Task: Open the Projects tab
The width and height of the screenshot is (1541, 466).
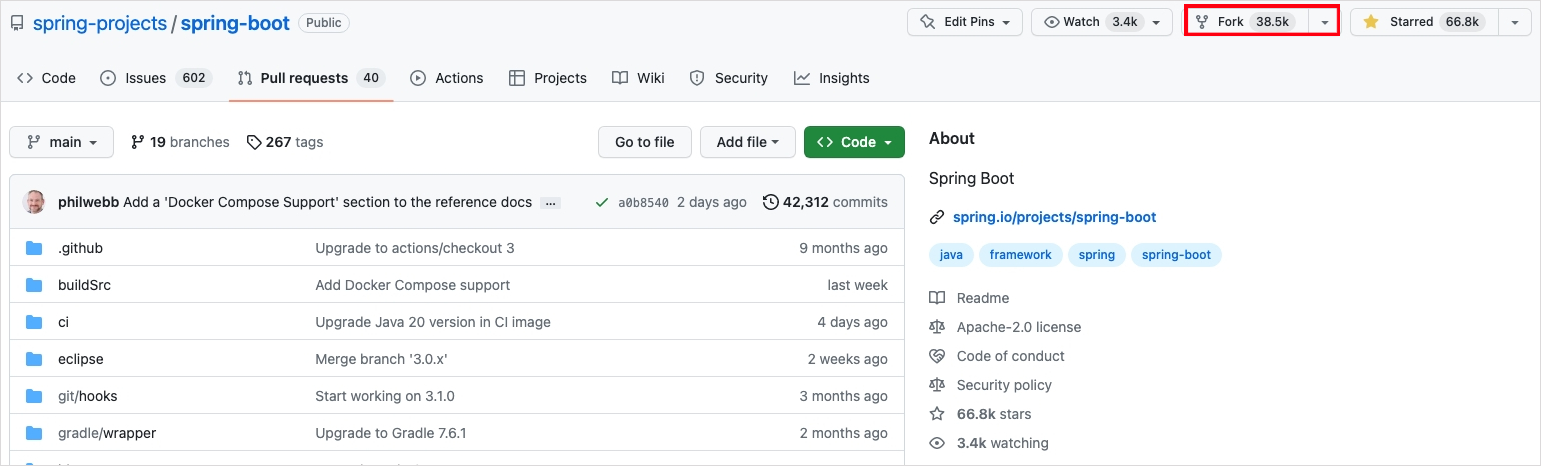Action: pos(548,78)
